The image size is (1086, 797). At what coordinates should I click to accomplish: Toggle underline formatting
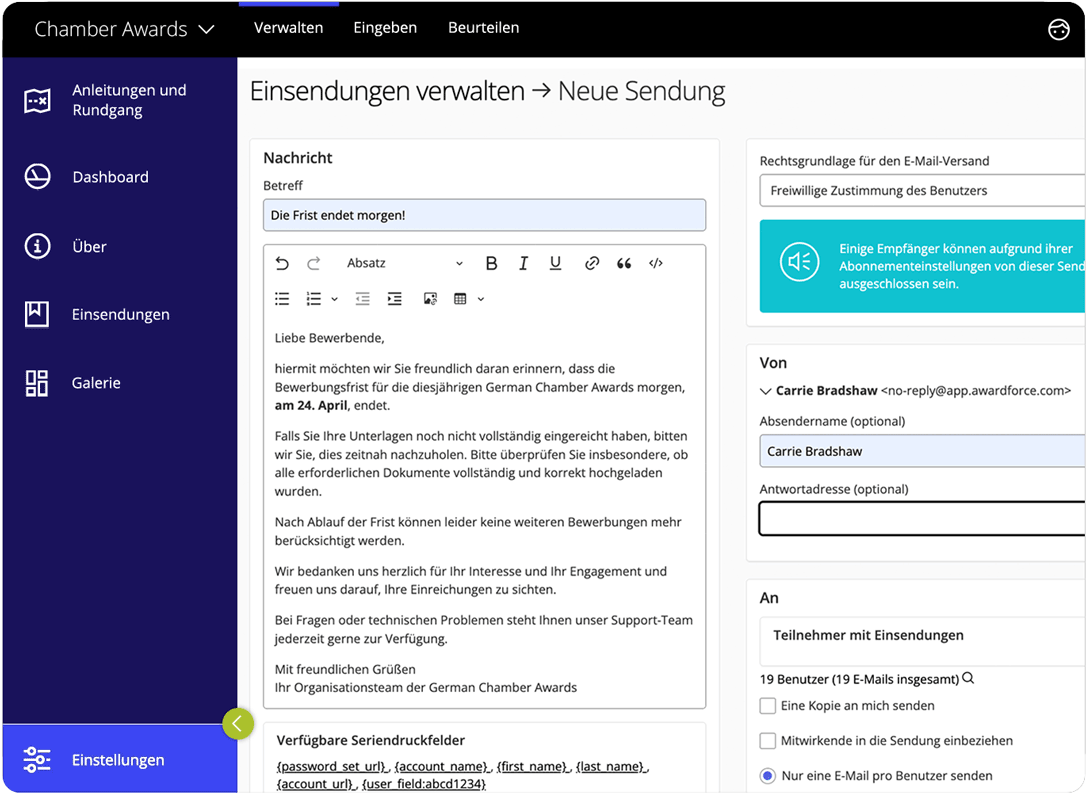pos(555,263)
